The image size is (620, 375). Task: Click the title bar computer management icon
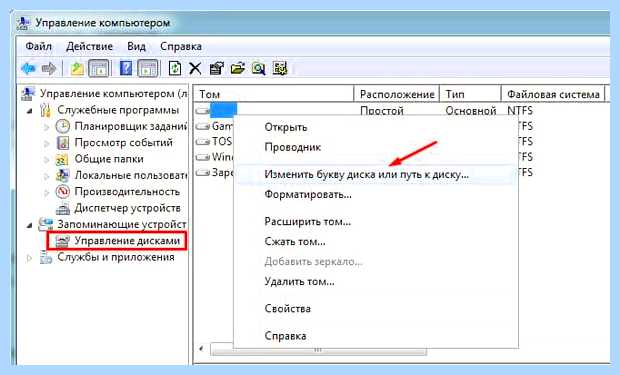[x=23, y=23]
